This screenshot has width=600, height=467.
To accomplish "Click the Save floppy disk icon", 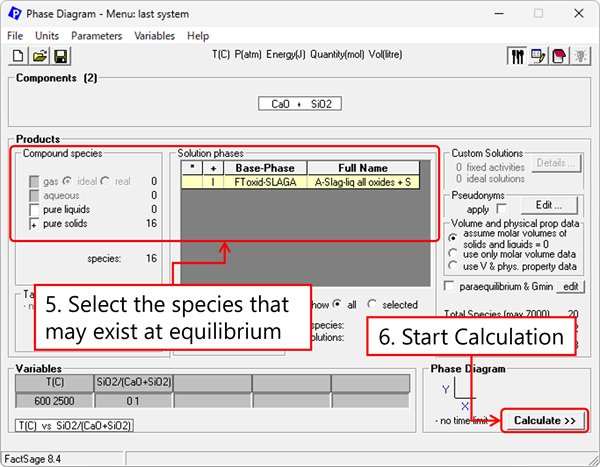I will click(x=61, y=56).
